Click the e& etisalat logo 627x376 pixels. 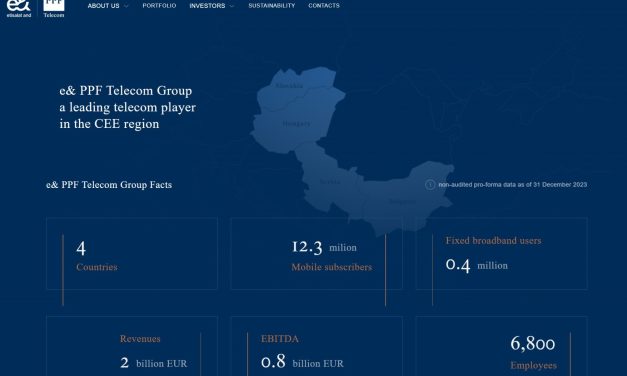click(18, 8)
